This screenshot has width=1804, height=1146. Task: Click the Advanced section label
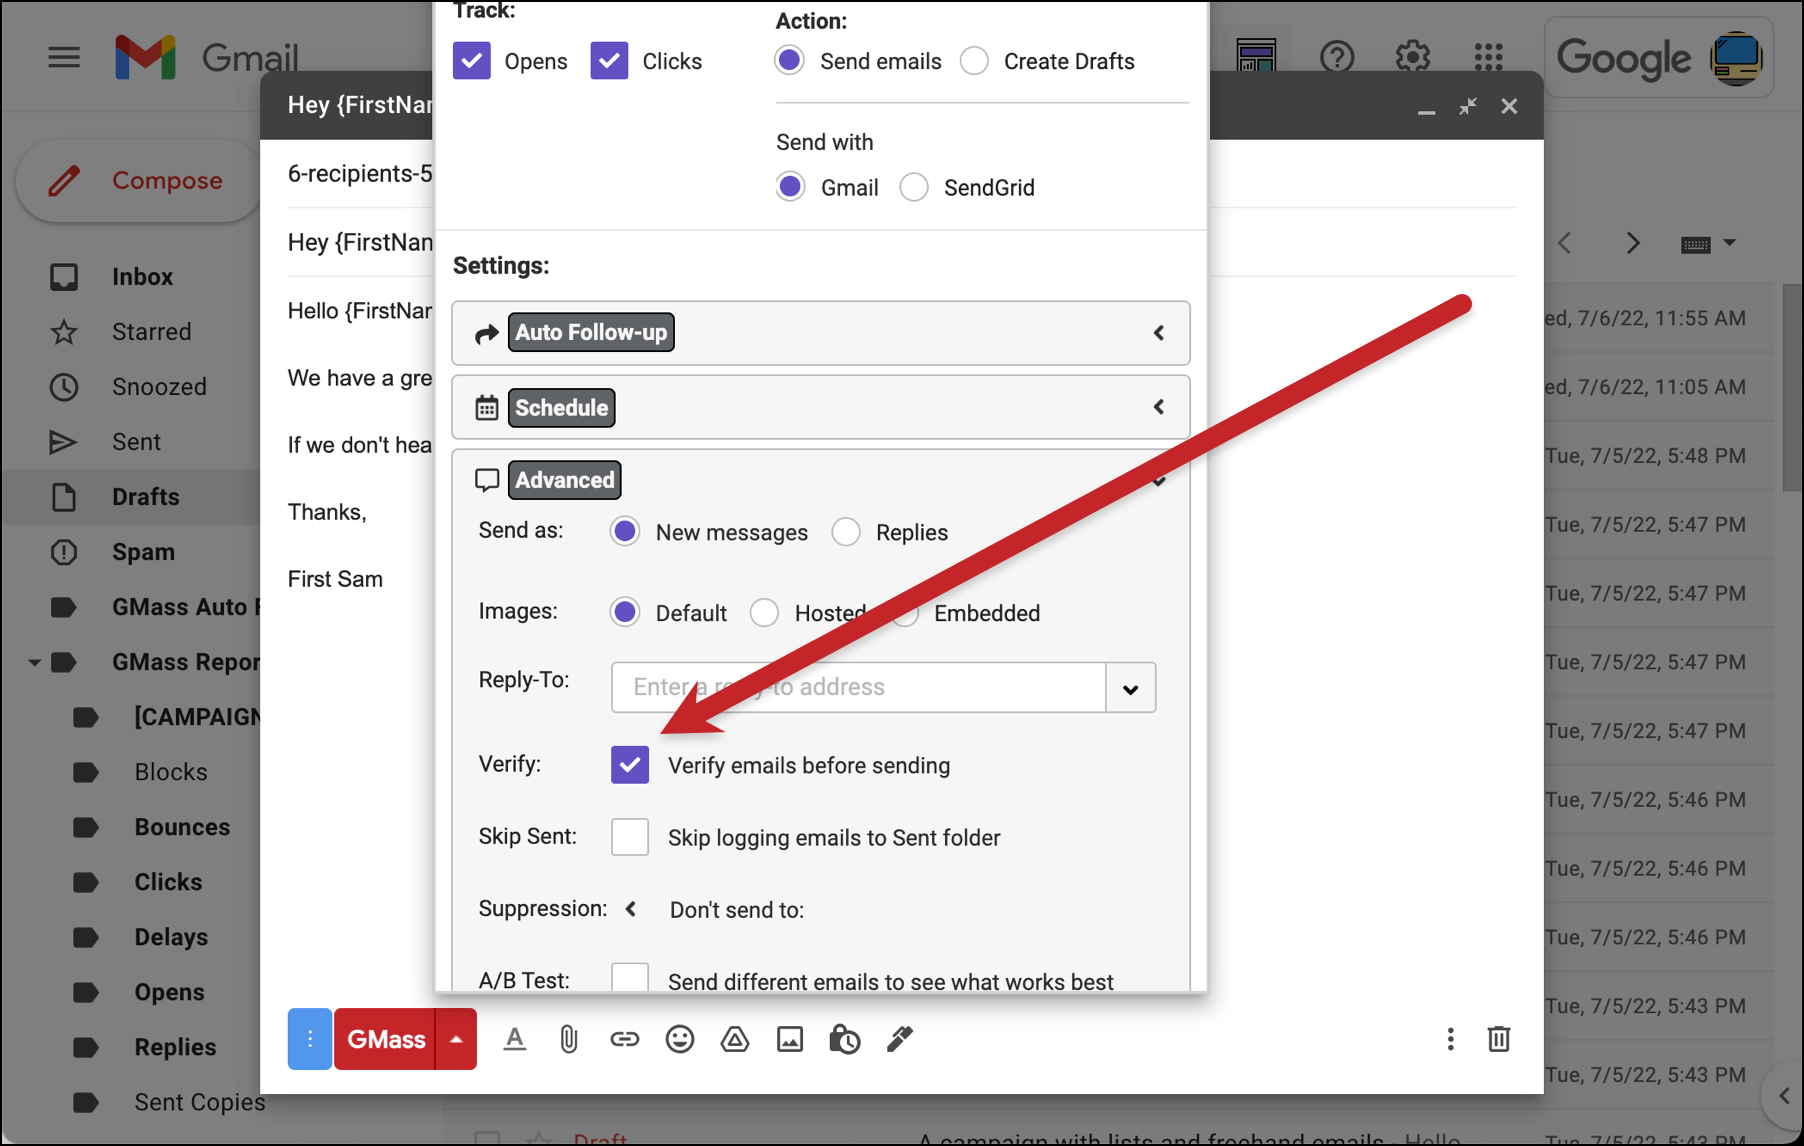[x=565, y=480]
